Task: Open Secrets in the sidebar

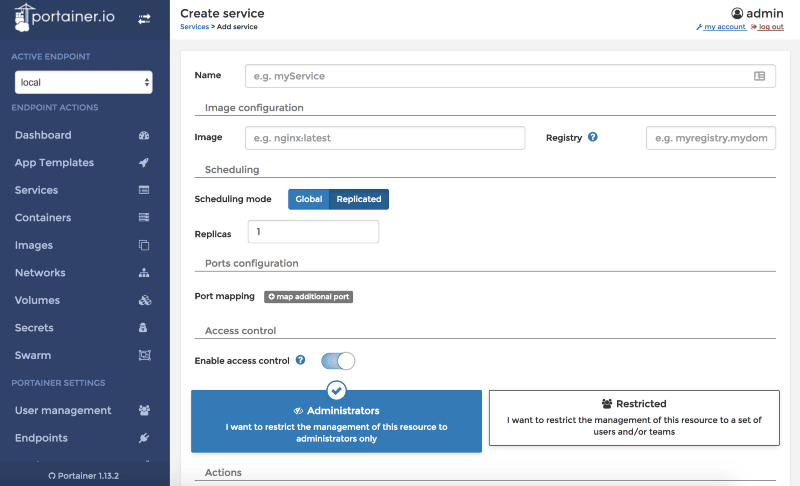Action: 33,328
